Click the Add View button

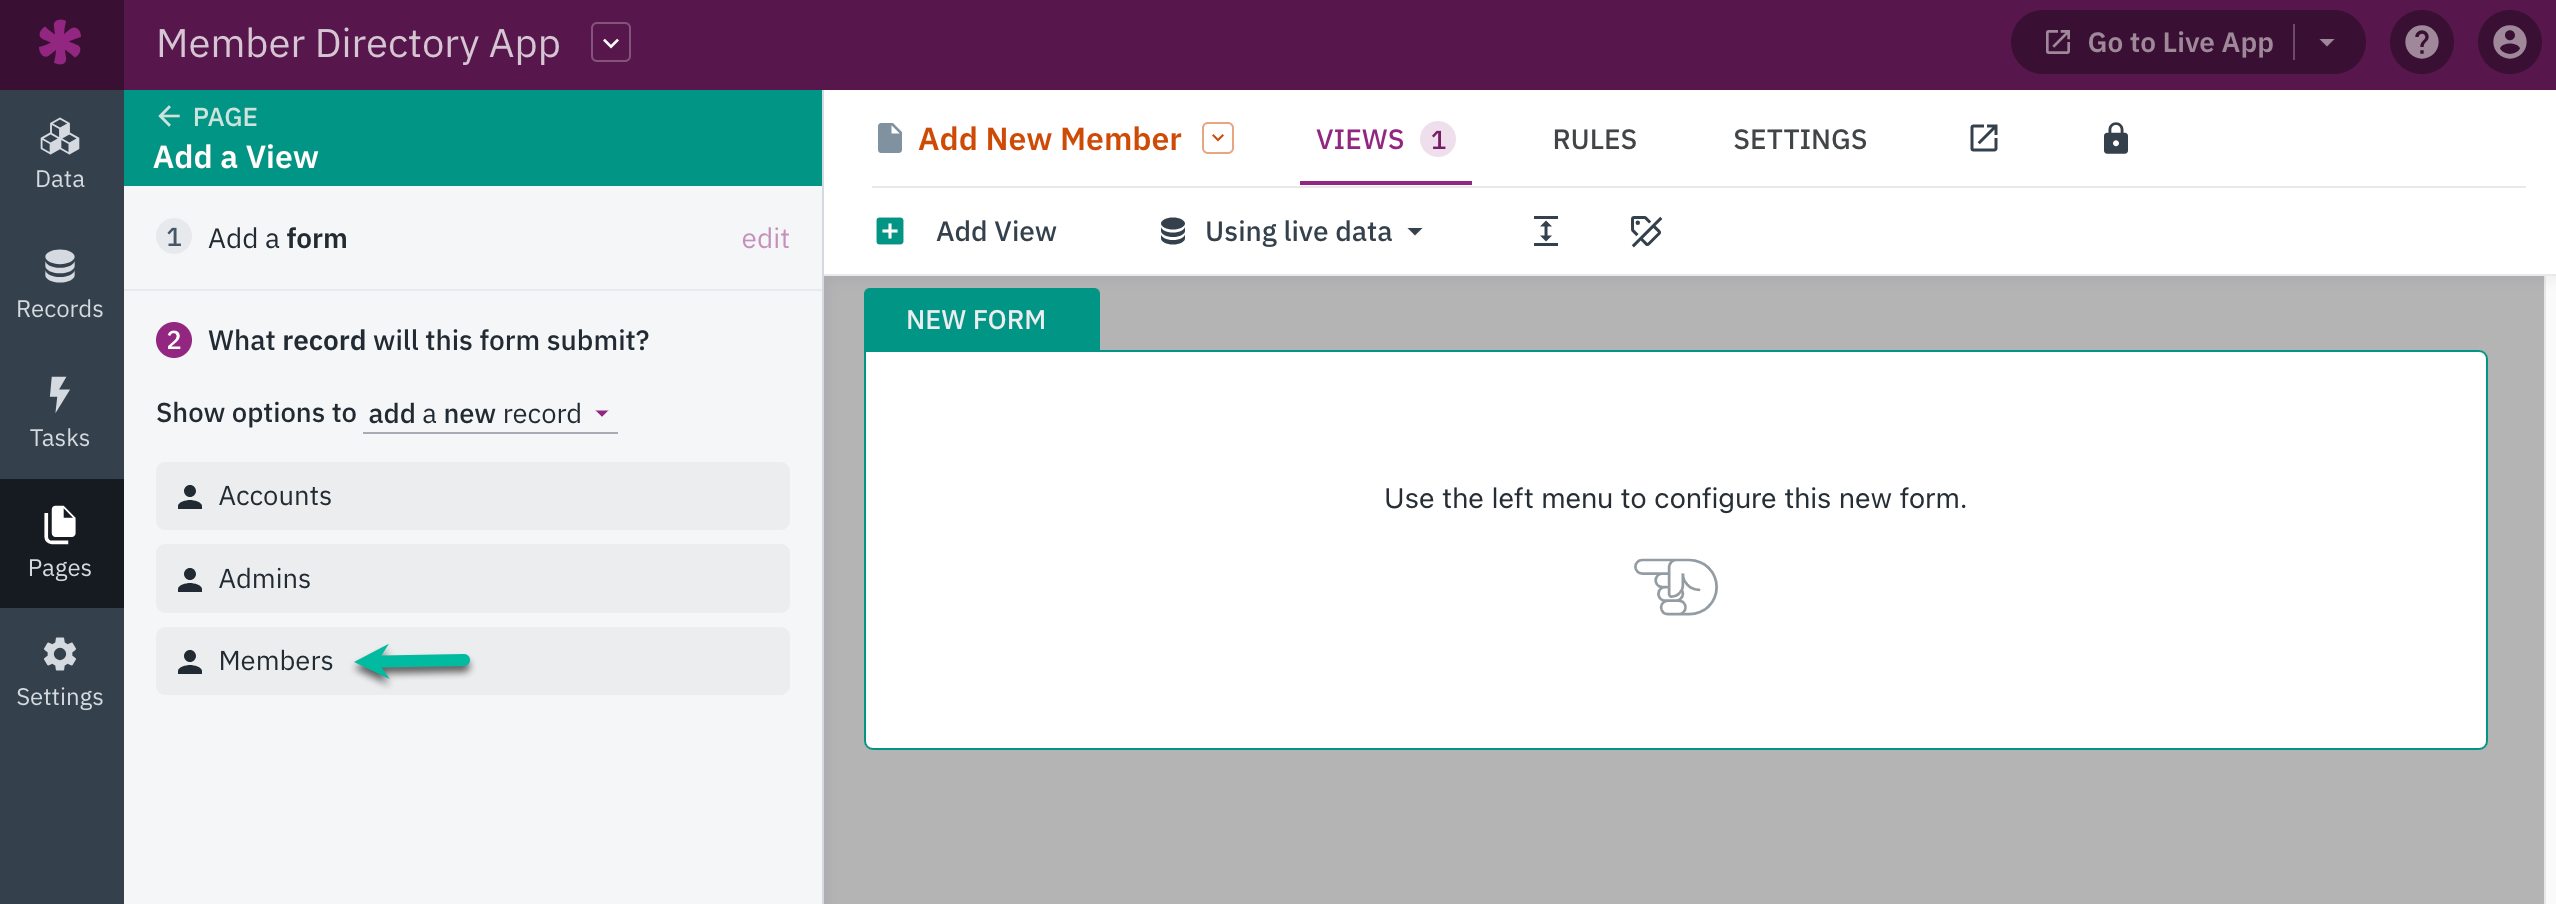[966, 231]
